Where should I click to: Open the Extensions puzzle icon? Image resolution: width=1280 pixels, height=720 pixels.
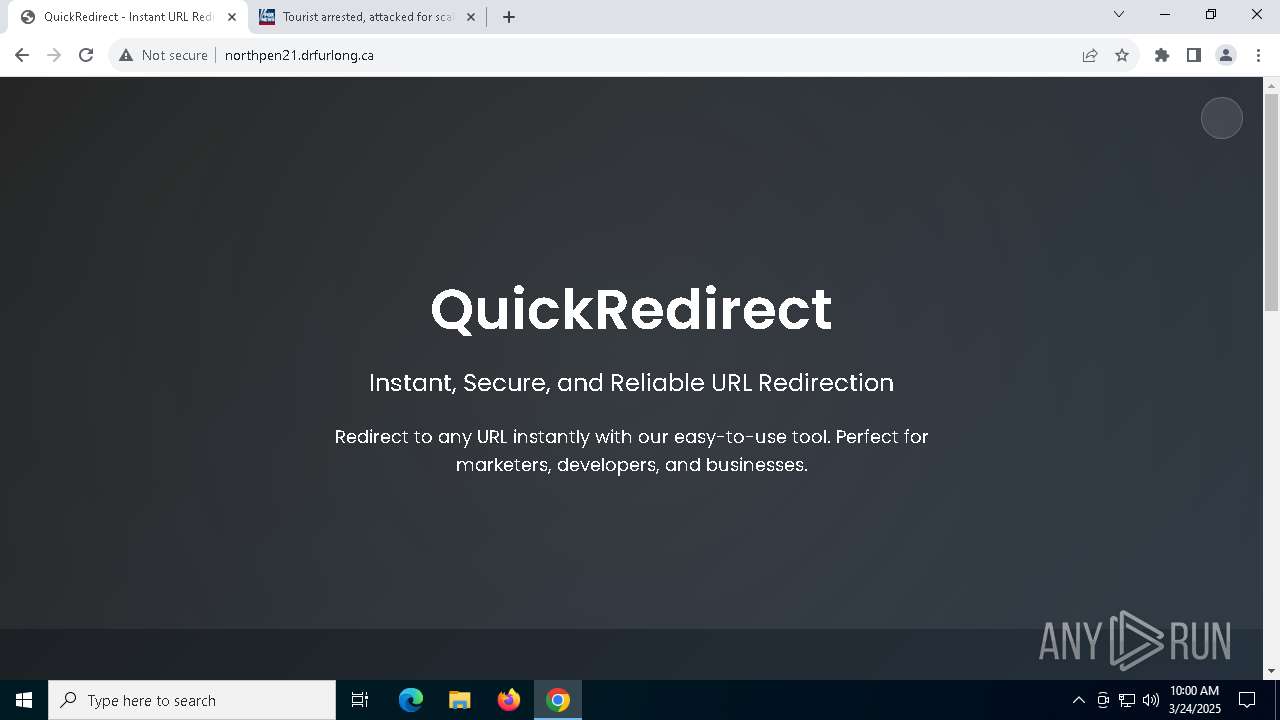(x=1162, y=55)
